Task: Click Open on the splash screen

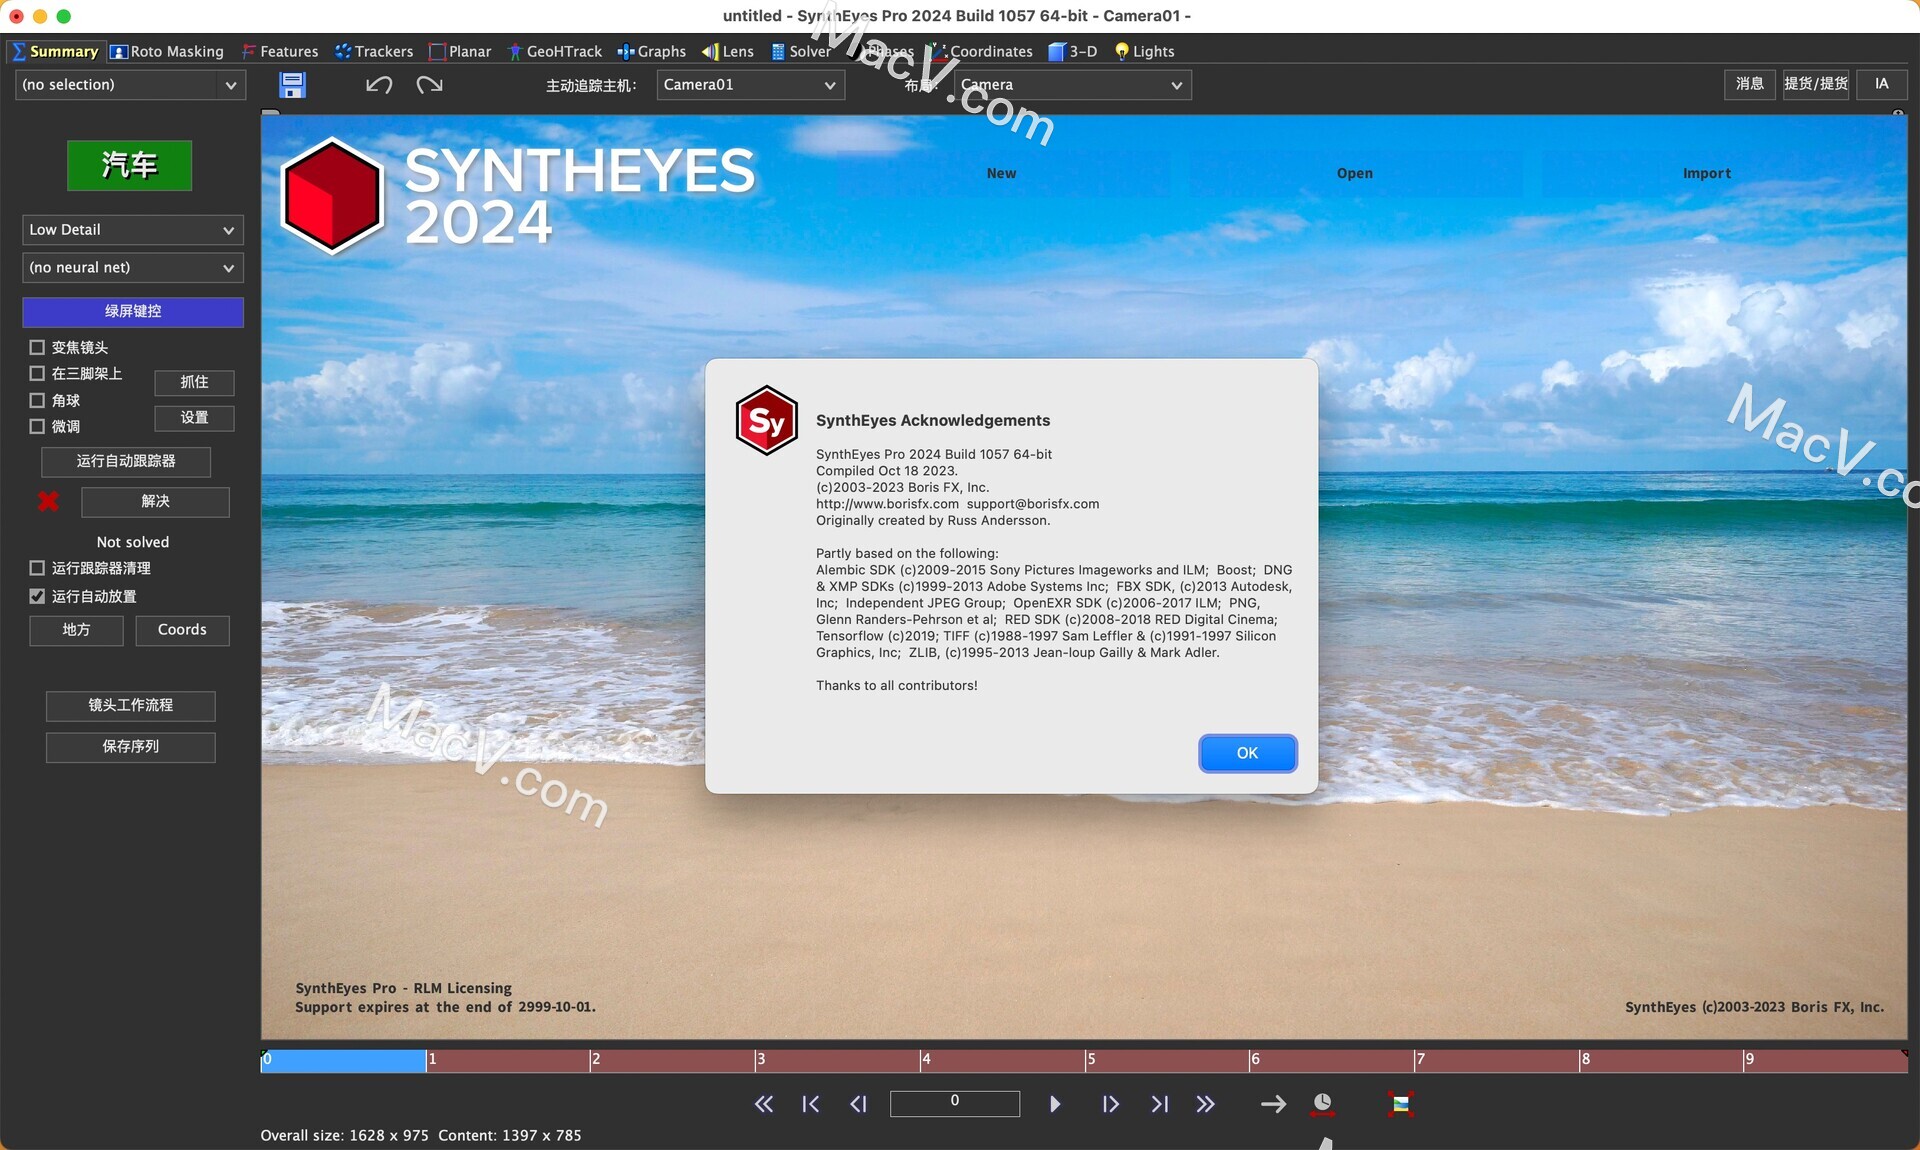Action: 1355,173
